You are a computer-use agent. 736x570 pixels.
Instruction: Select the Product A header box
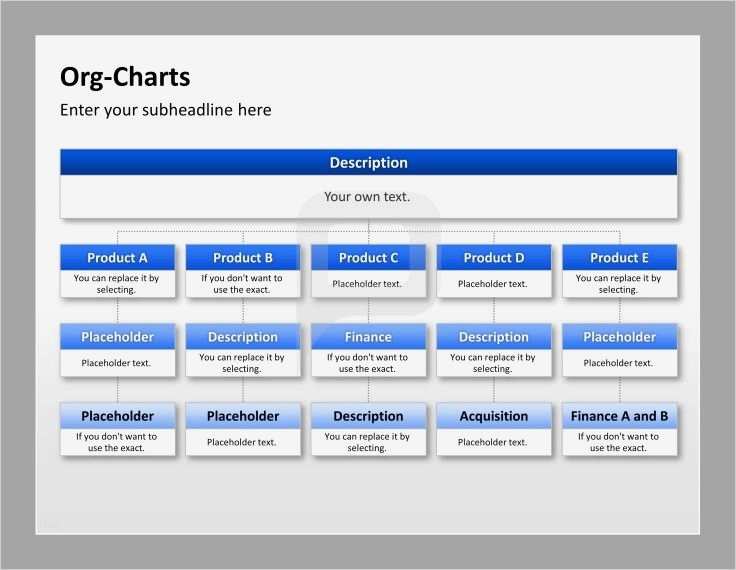117,258
